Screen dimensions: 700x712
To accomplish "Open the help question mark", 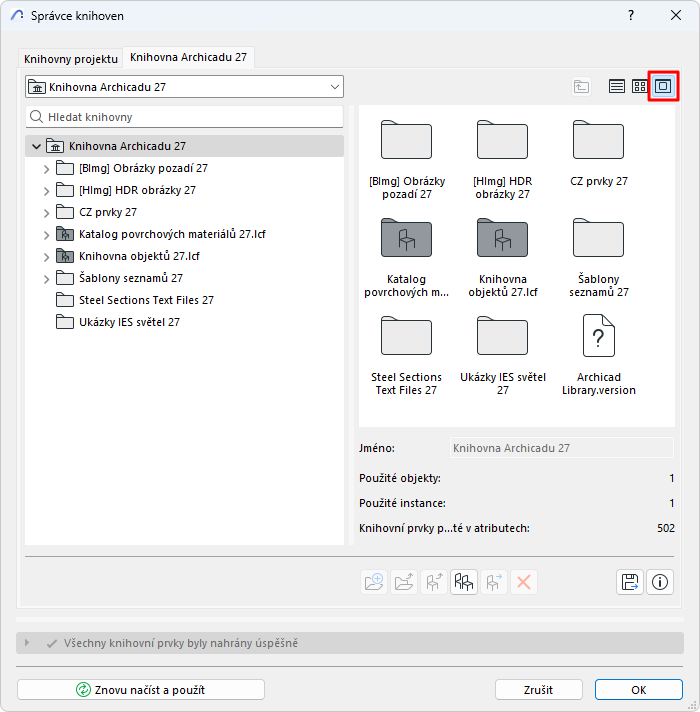I will coord(631,15).
